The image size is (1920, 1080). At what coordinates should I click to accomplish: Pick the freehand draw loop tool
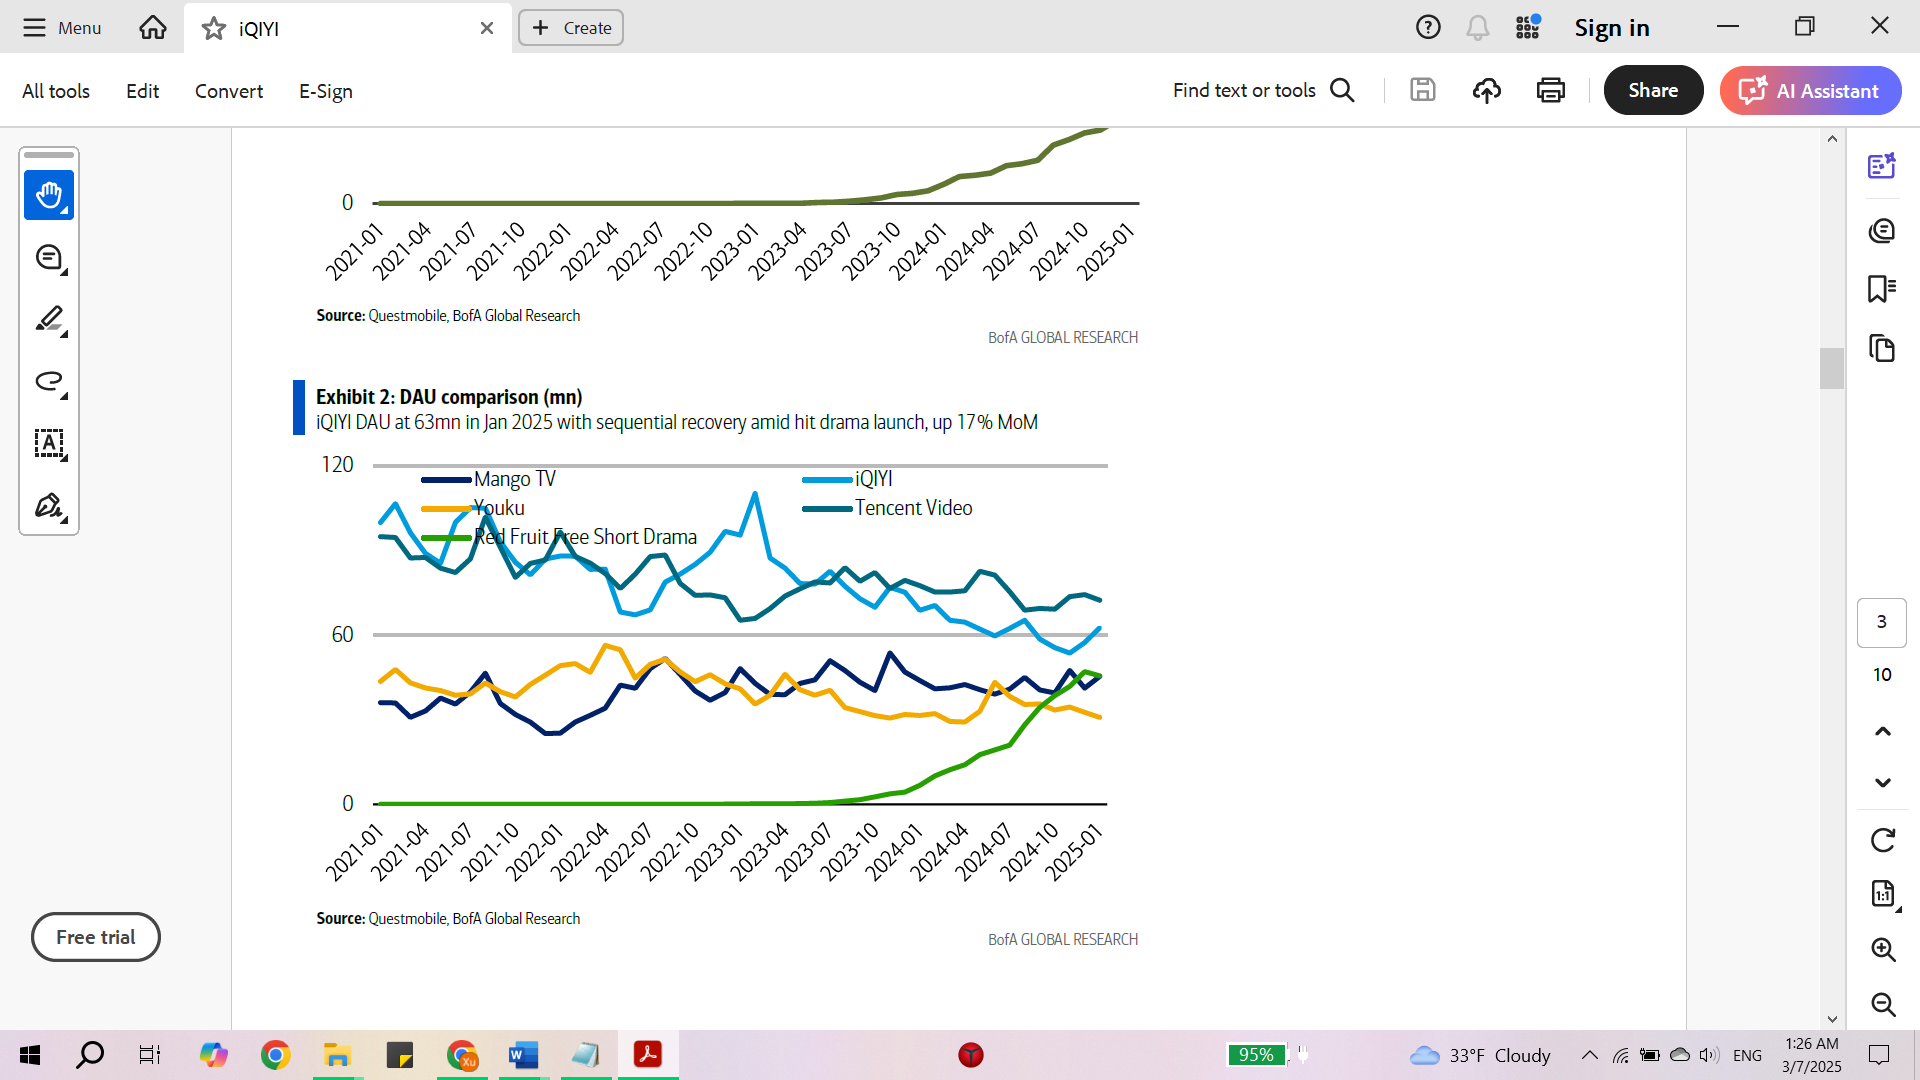[x=49, y=382]
